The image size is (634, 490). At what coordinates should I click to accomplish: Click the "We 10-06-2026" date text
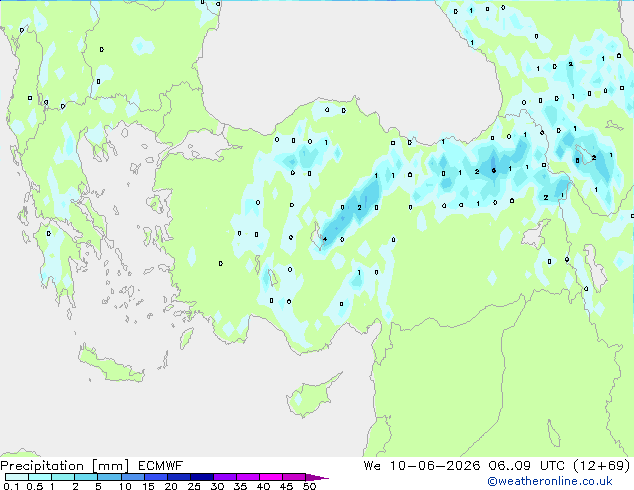tap(422, 466)
